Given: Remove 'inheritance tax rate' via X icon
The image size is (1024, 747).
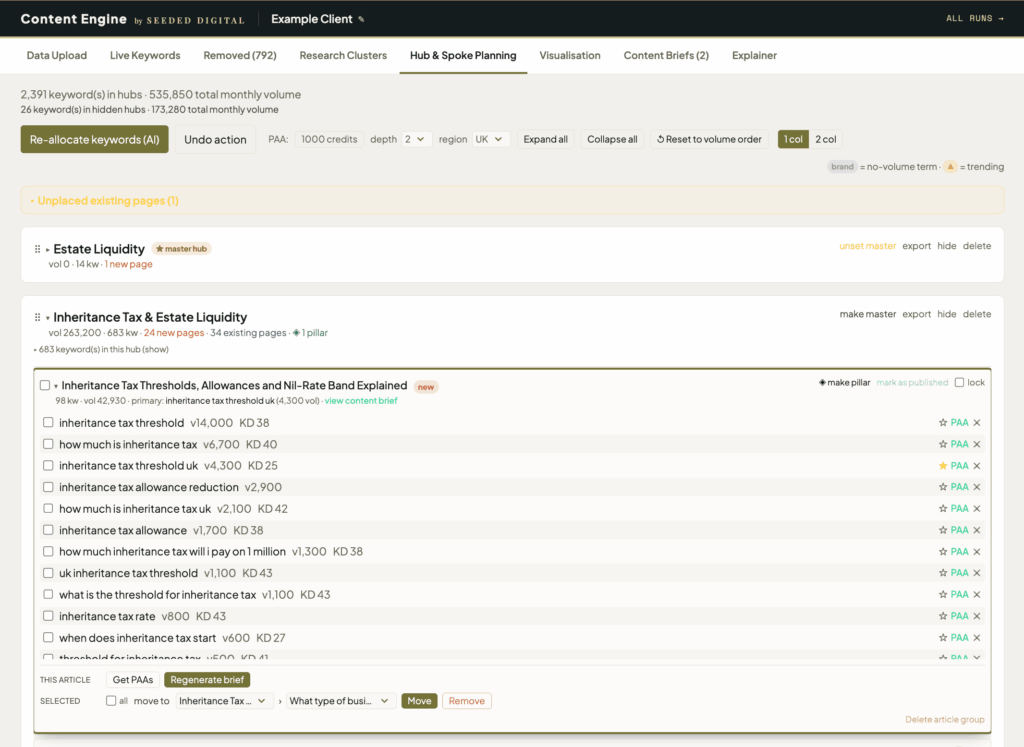Looking at the screenshot, I should click(977, 616).
